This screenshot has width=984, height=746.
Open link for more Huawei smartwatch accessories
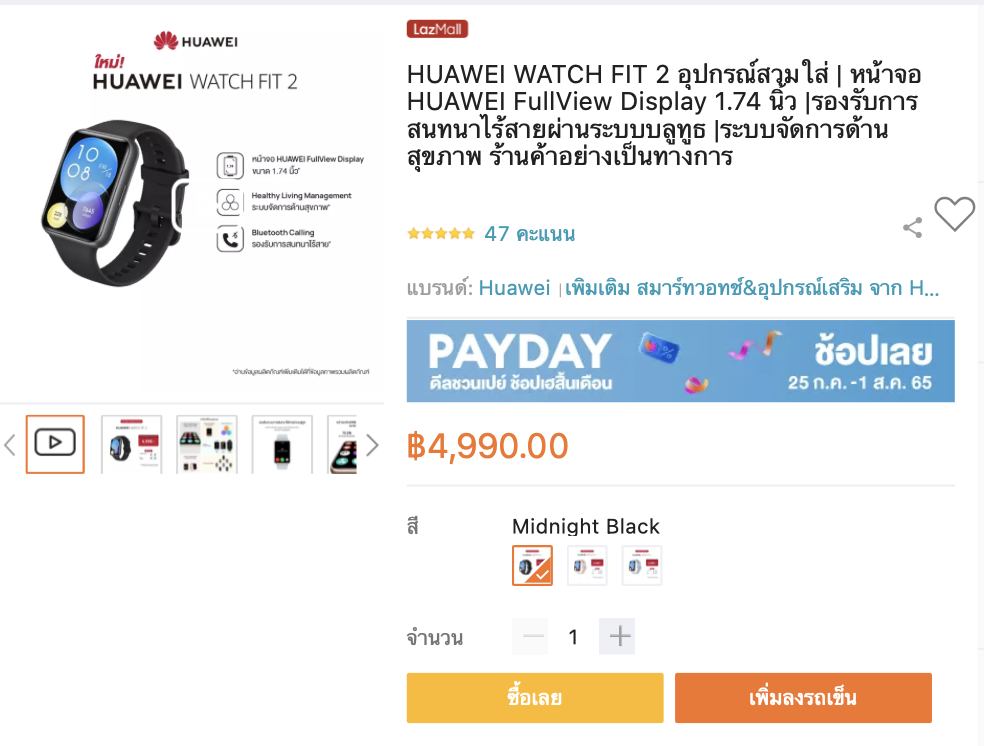[752, 288]
